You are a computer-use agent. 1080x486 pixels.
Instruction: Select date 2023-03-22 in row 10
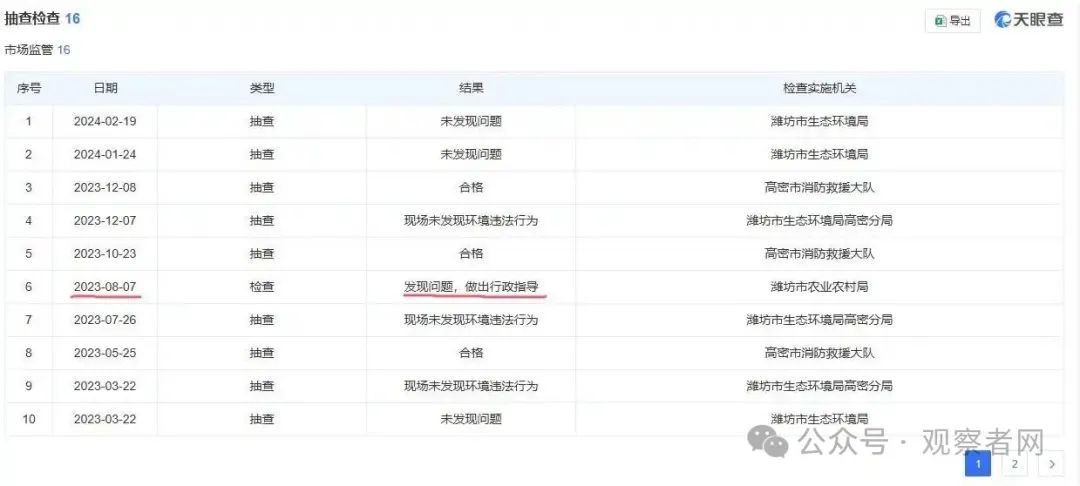(105, 419)
